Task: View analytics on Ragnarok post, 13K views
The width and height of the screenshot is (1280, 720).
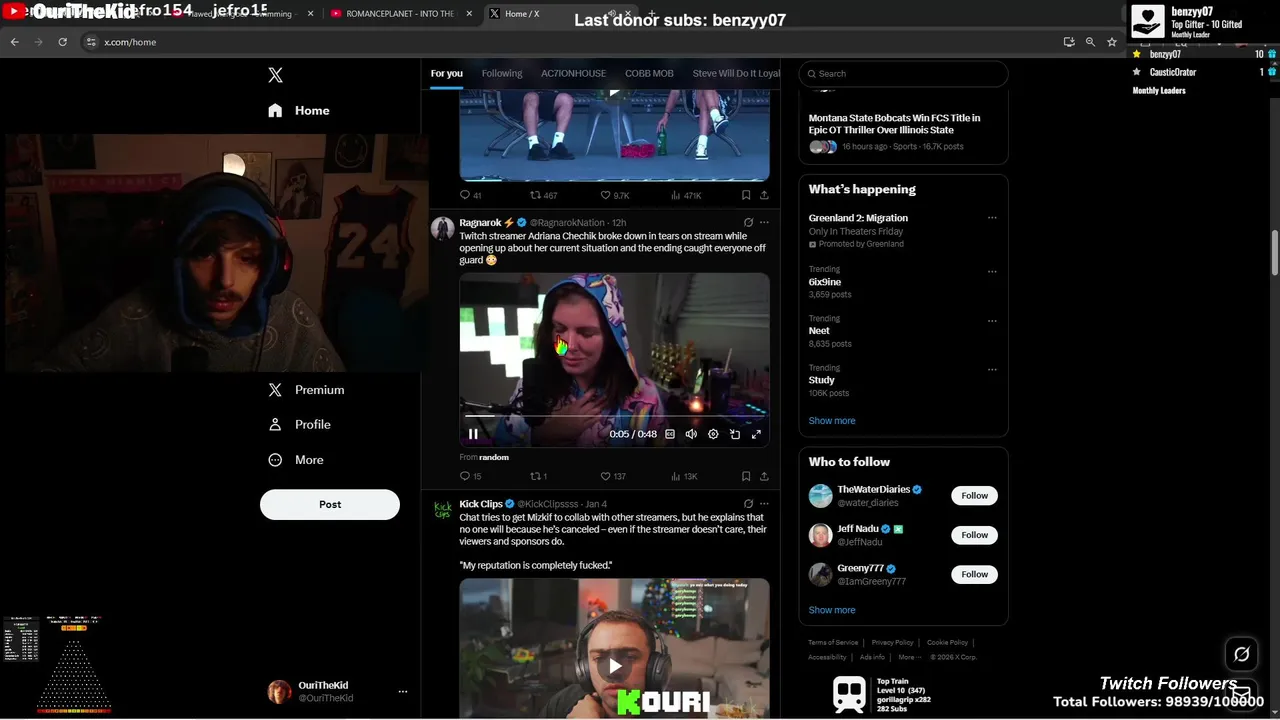Action: click(684, 477)
